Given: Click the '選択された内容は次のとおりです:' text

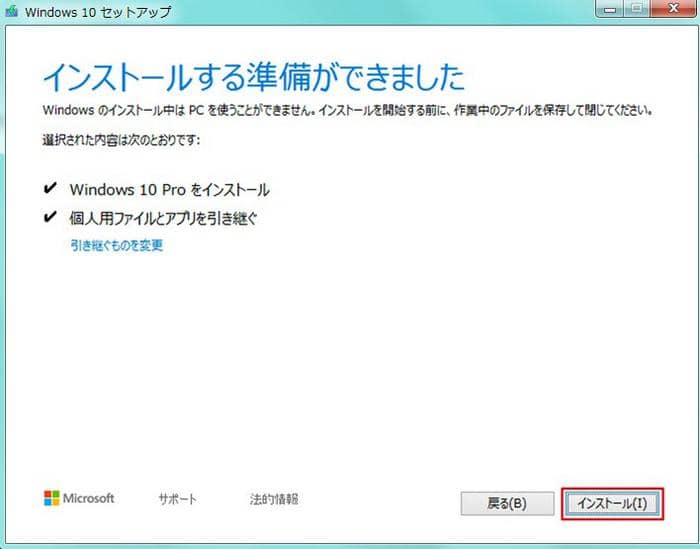Looking at the screenshot, I should click(121, 140).
